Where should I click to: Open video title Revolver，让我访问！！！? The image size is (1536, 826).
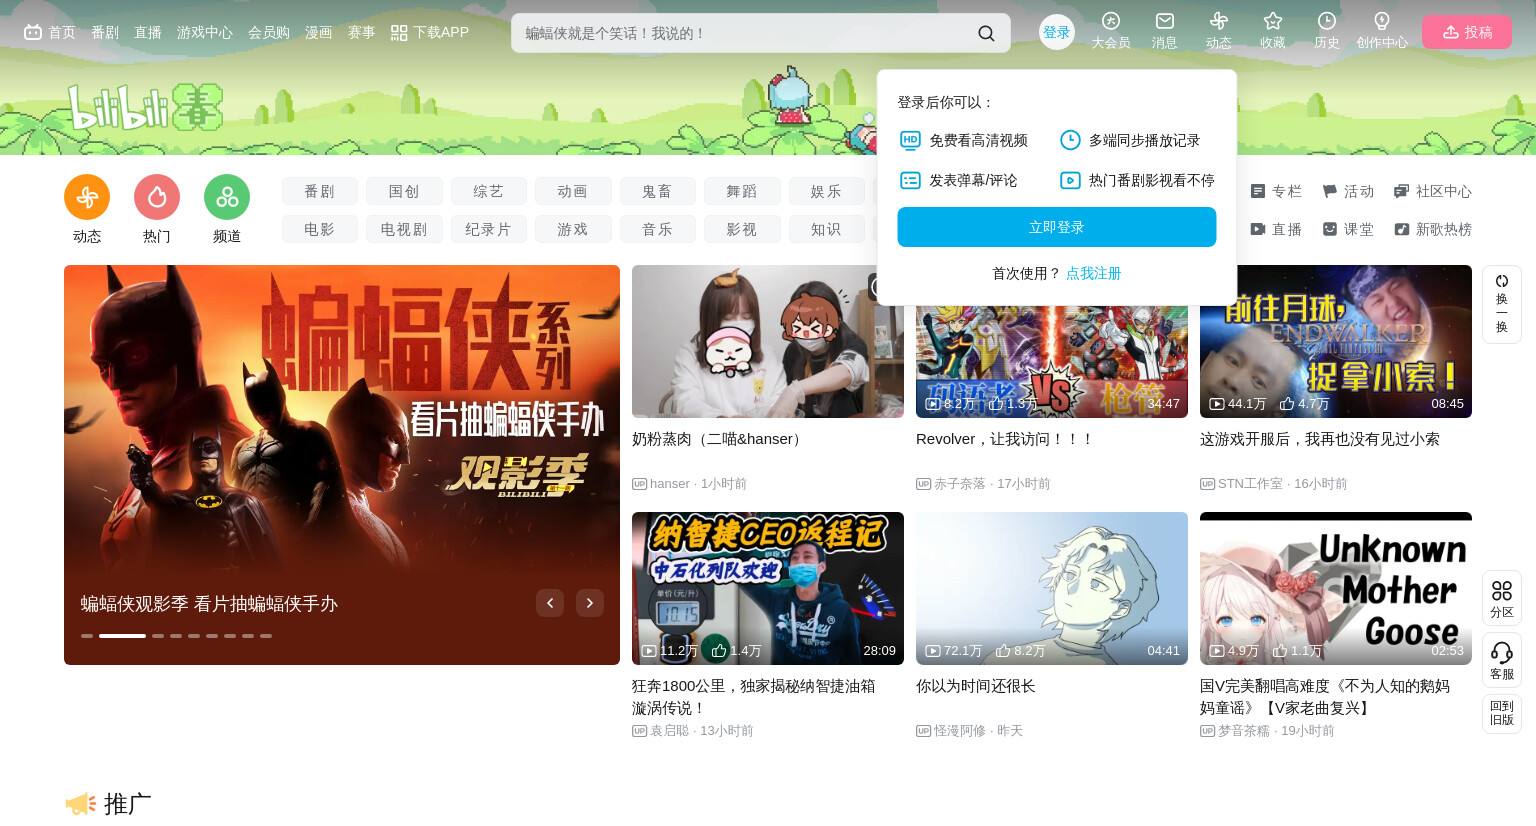tap(1005, 439)
